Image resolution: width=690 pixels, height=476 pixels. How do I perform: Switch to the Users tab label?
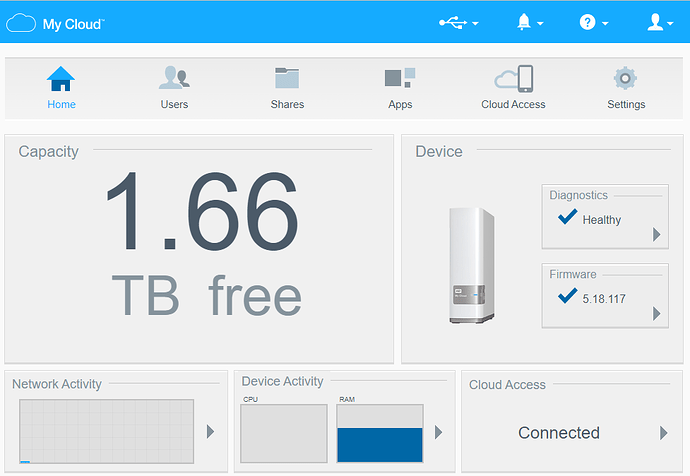click(x=174, y=105)
